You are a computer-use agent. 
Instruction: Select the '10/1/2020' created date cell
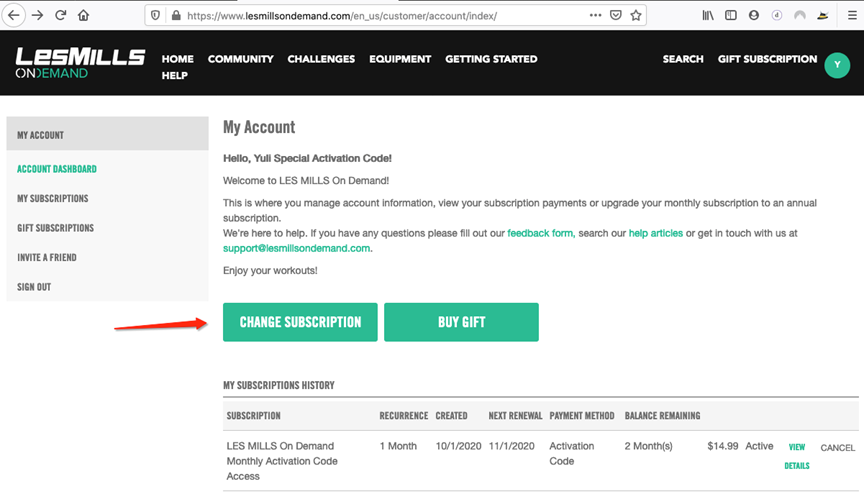pos(458,446)
